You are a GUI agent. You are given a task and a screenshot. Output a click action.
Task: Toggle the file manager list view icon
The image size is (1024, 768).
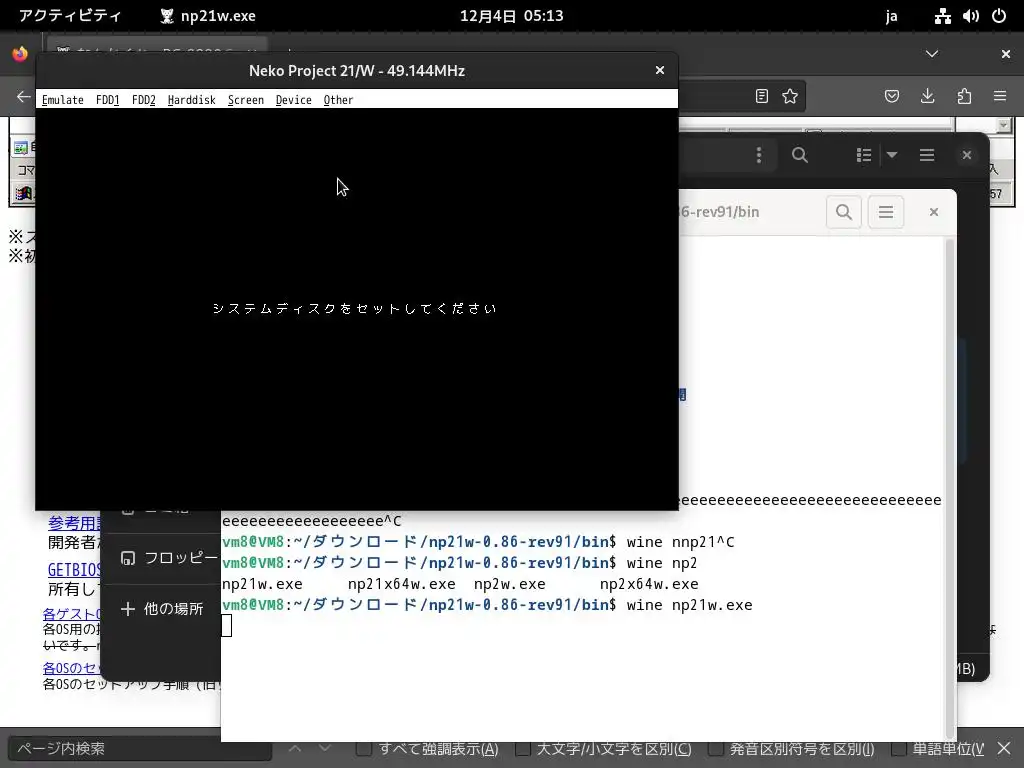864,155
